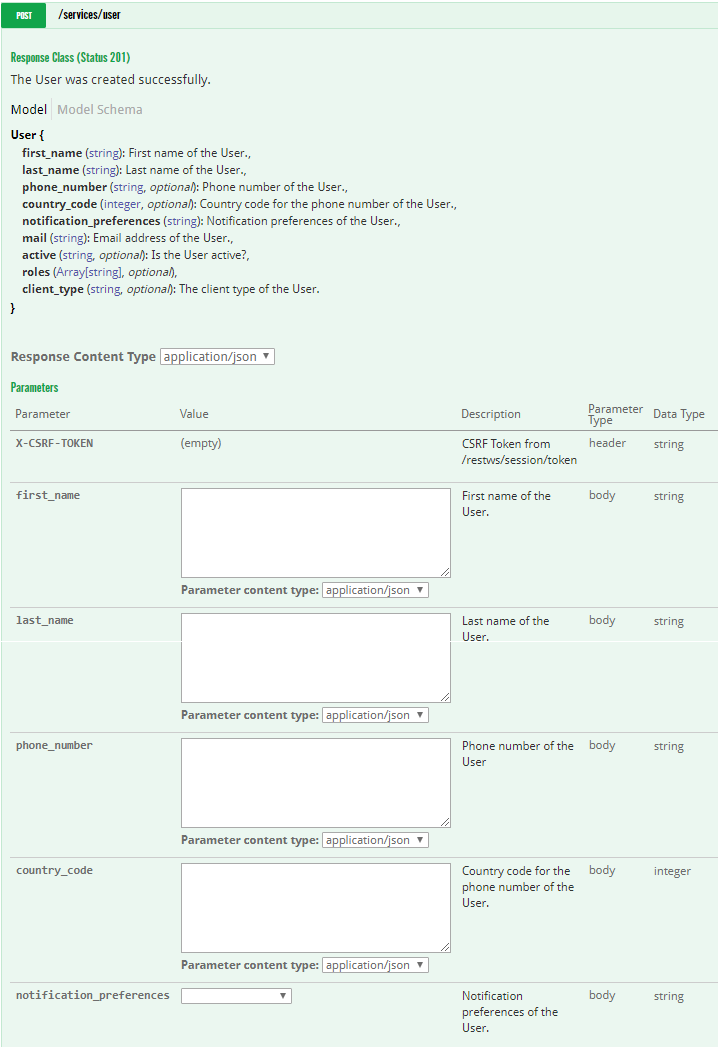The height and width of the screenshot is (1047, 718).
Task: Switch to the Model Schema tab
Action: click(x=99, y=109)
